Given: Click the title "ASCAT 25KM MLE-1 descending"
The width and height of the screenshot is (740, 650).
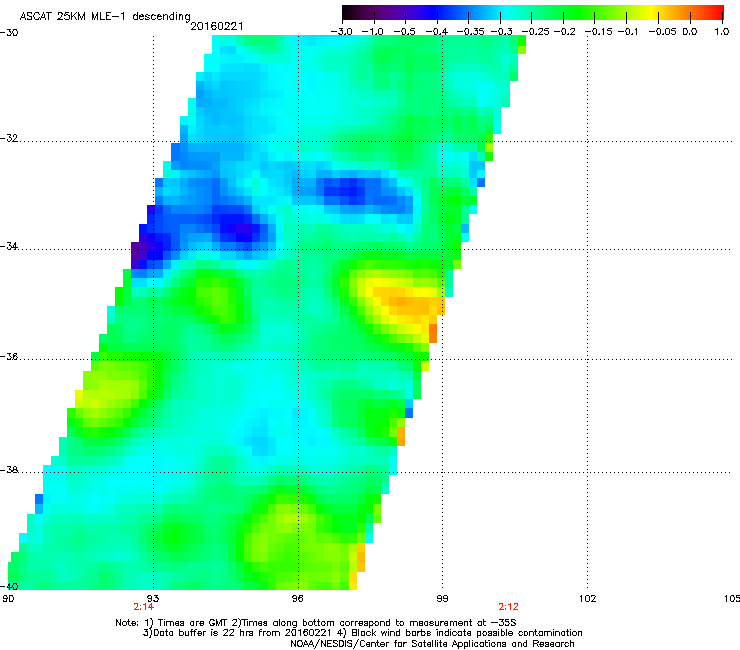Looking at the screenshot, I should pos(105,16).
